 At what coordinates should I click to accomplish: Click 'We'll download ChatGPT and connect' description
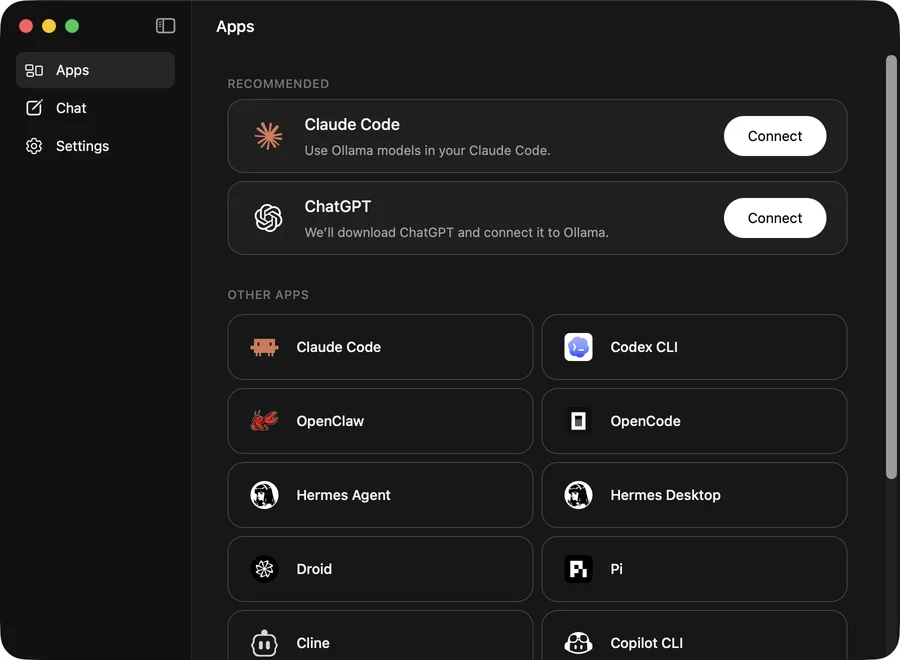[x=456, y=232]
